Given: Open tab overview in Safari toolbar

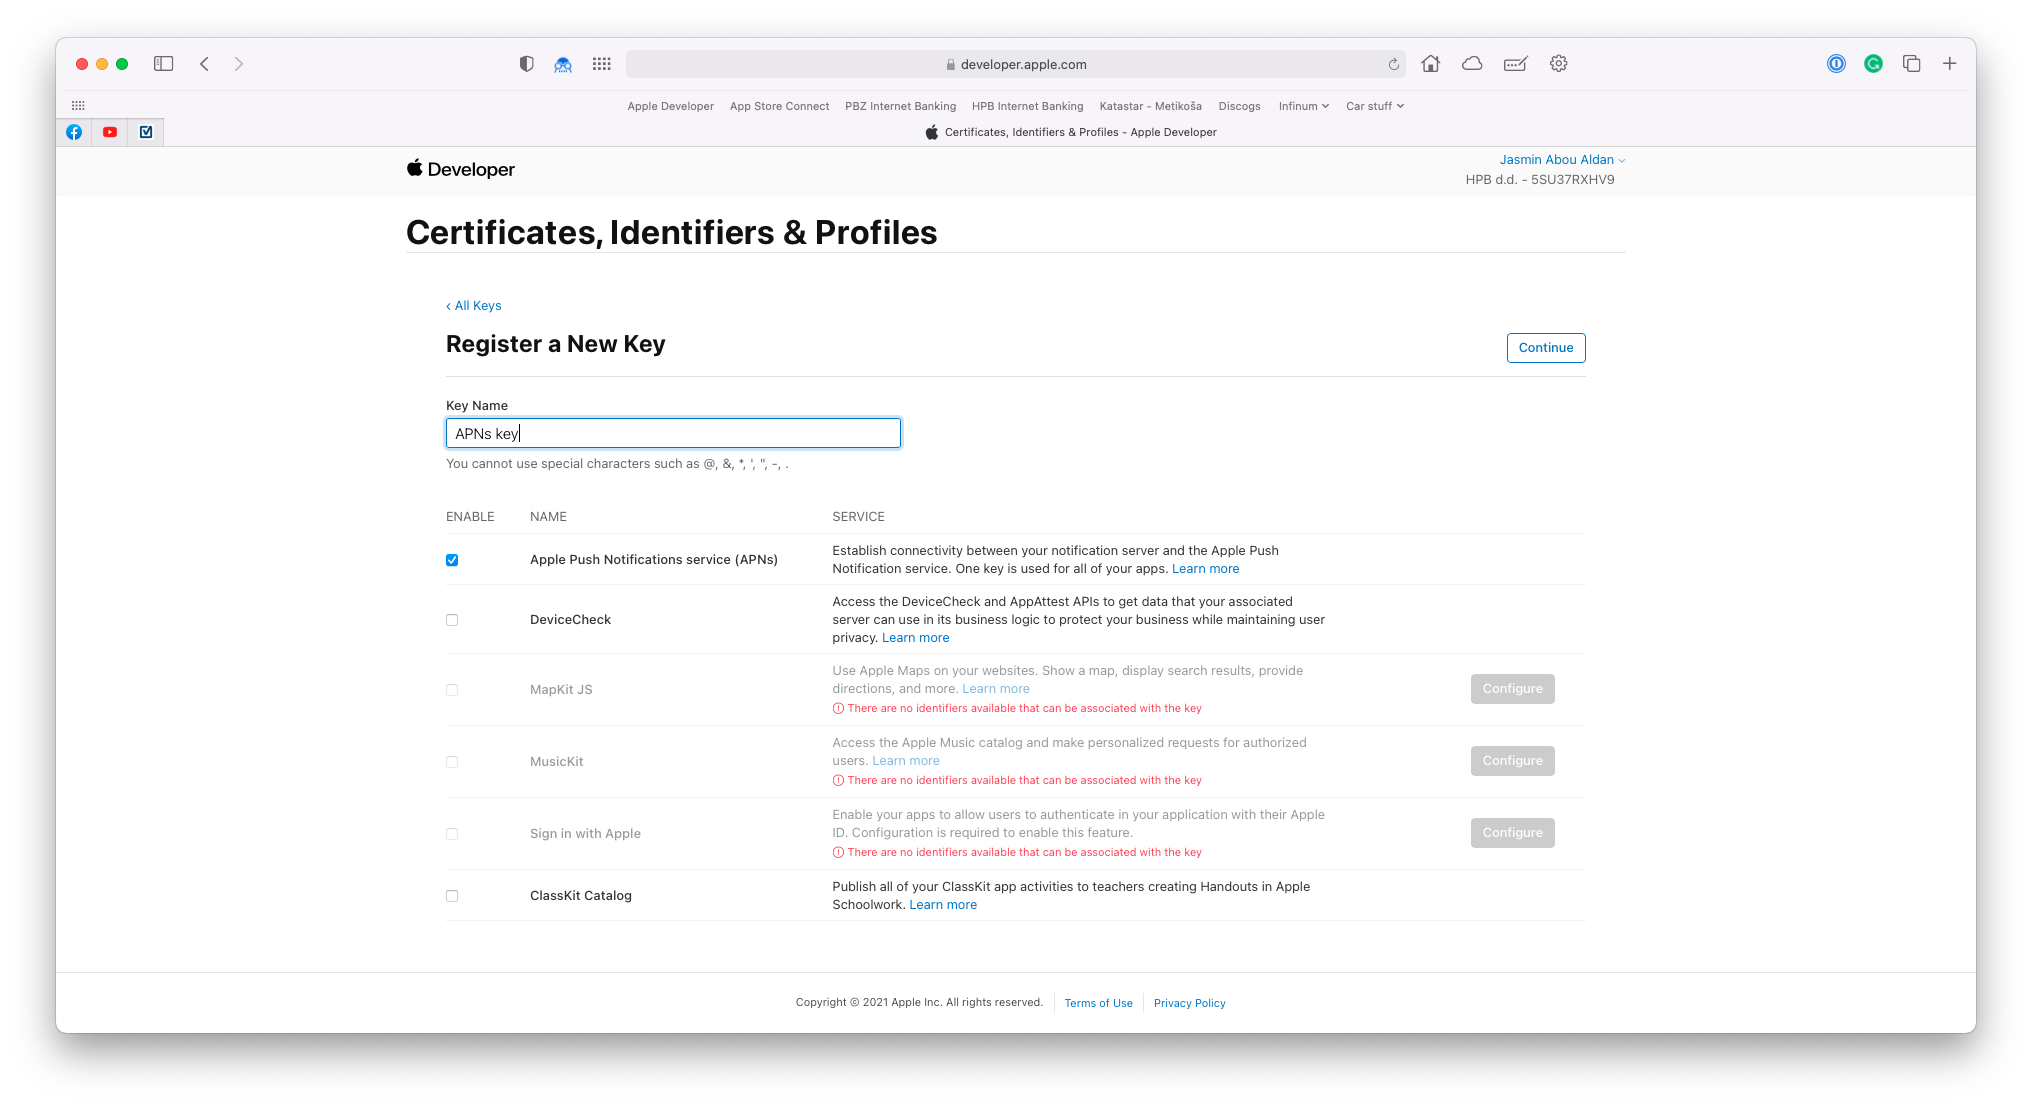Looking at the screenshot, I should (1912, 63).
